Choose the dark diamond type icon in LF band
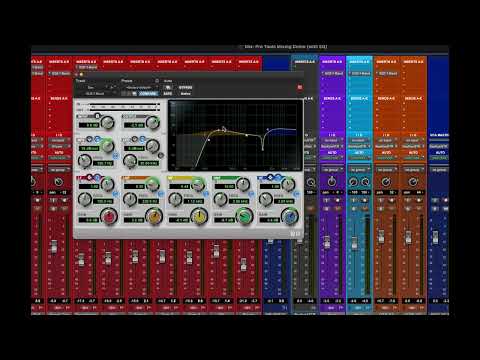The image size is (480, 360). tap(90, 177)
